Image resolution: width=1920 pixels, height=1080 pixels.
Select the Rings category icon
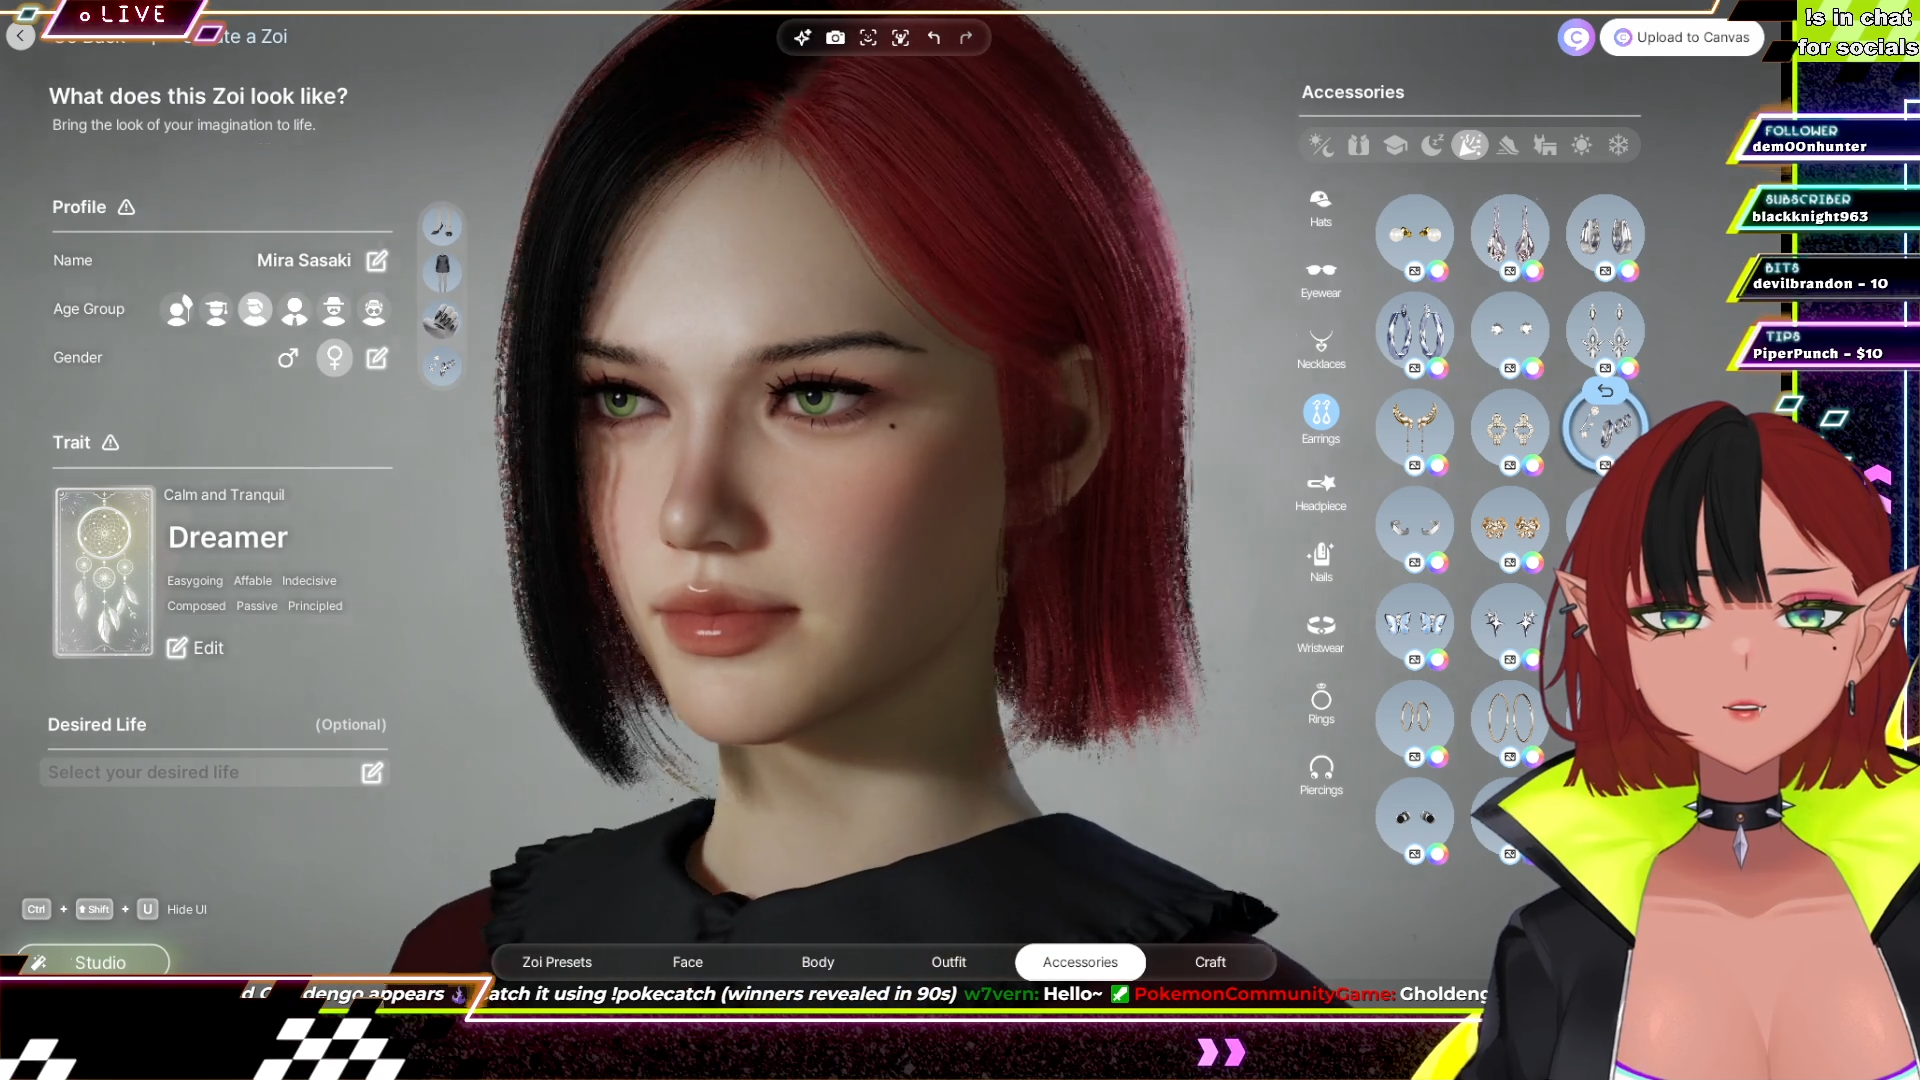pos(1320,704)
